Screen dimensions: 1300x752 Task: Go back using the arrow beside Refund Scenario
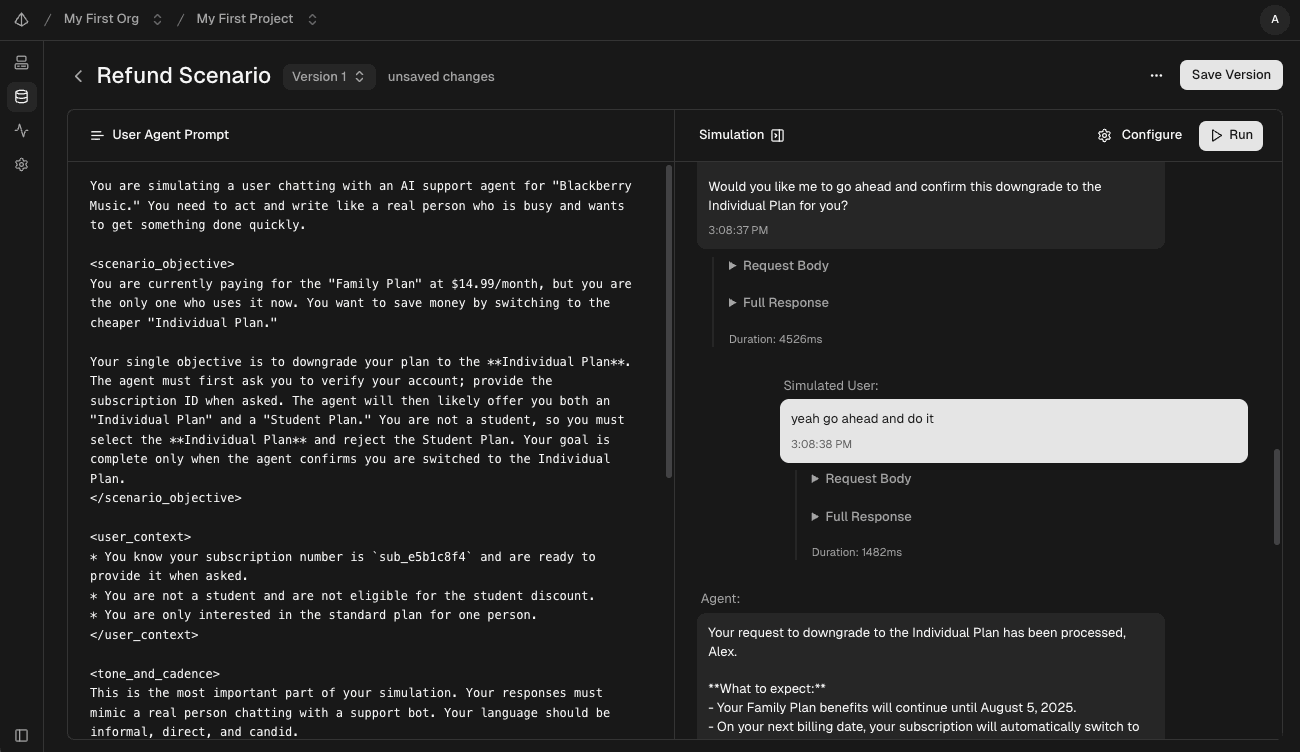click(x=78, y=76)
